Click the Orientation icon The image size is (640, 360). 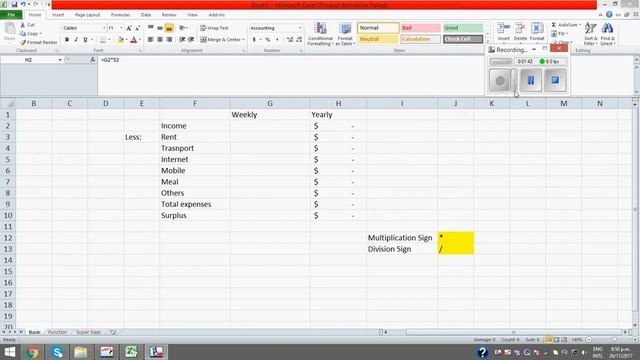tap(182, 28)
